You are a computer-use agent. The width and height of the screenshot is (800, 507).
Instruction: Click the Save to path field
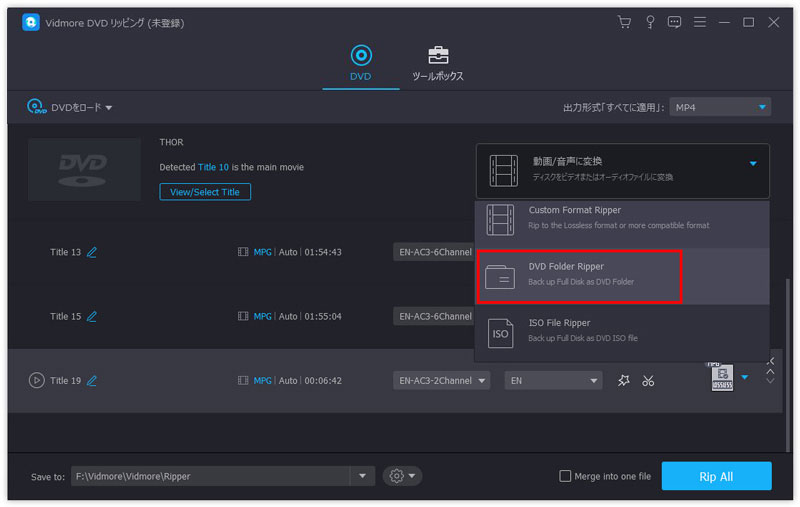pyautogui.click(x=210, y=476)
